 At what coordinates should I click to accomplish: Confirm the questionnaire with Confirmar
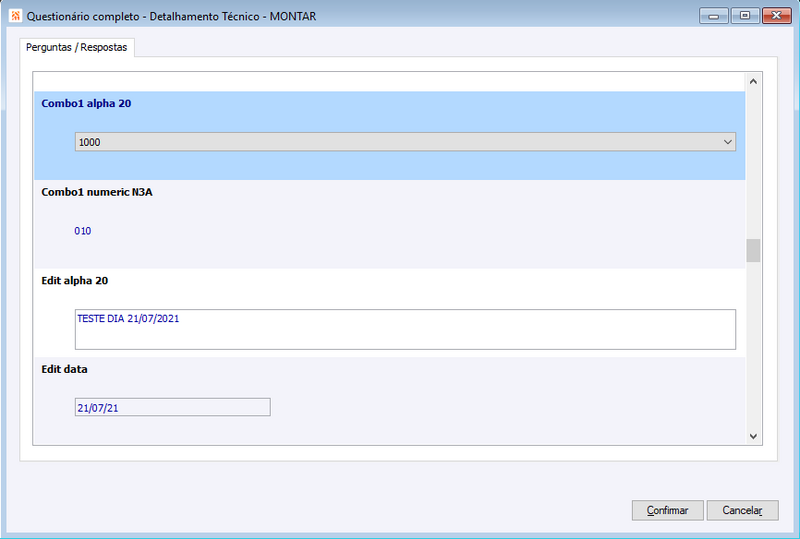[x=667, y=510]
